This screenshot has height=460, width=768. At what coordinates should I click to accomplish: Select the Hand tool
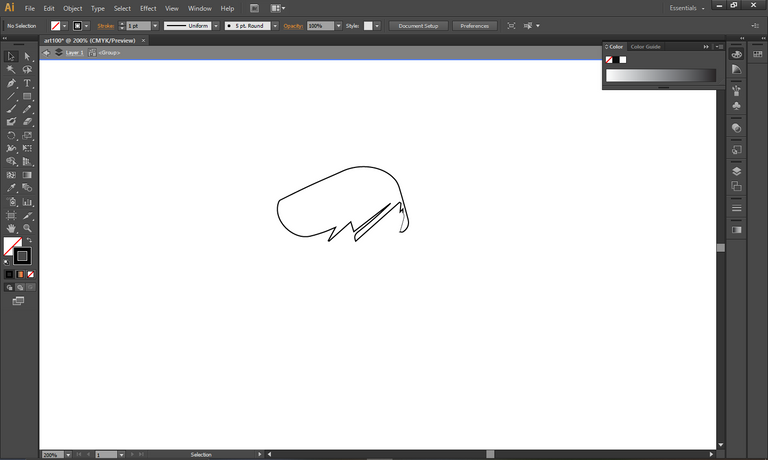[x=11, y=228]
